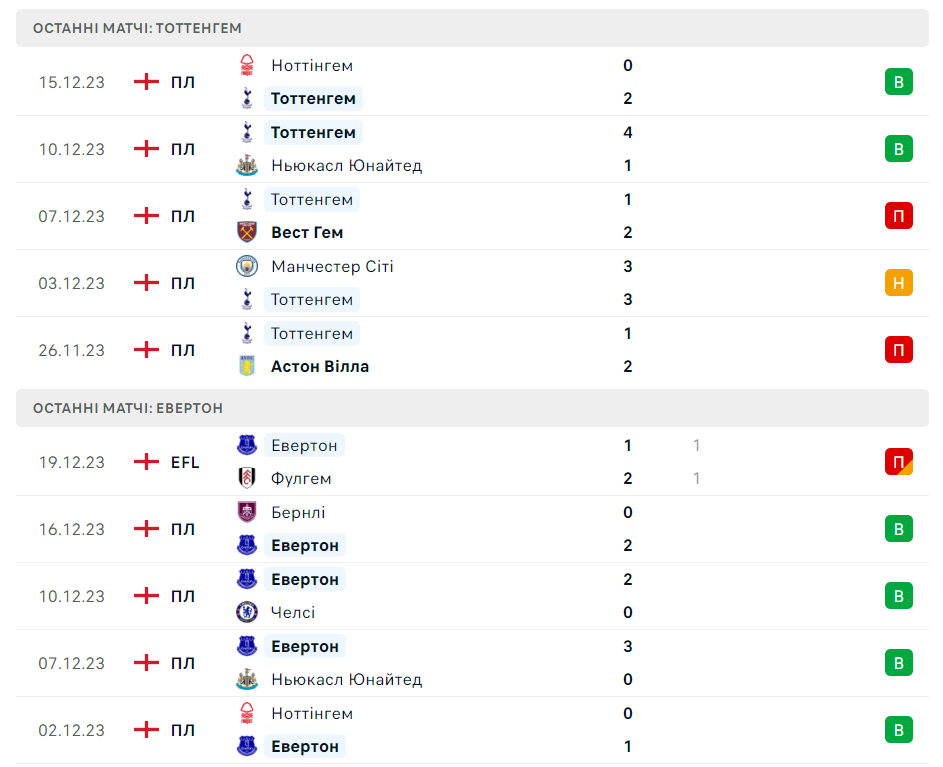Click the red loss badge for Tottenham–West Ham

[898, 216]
